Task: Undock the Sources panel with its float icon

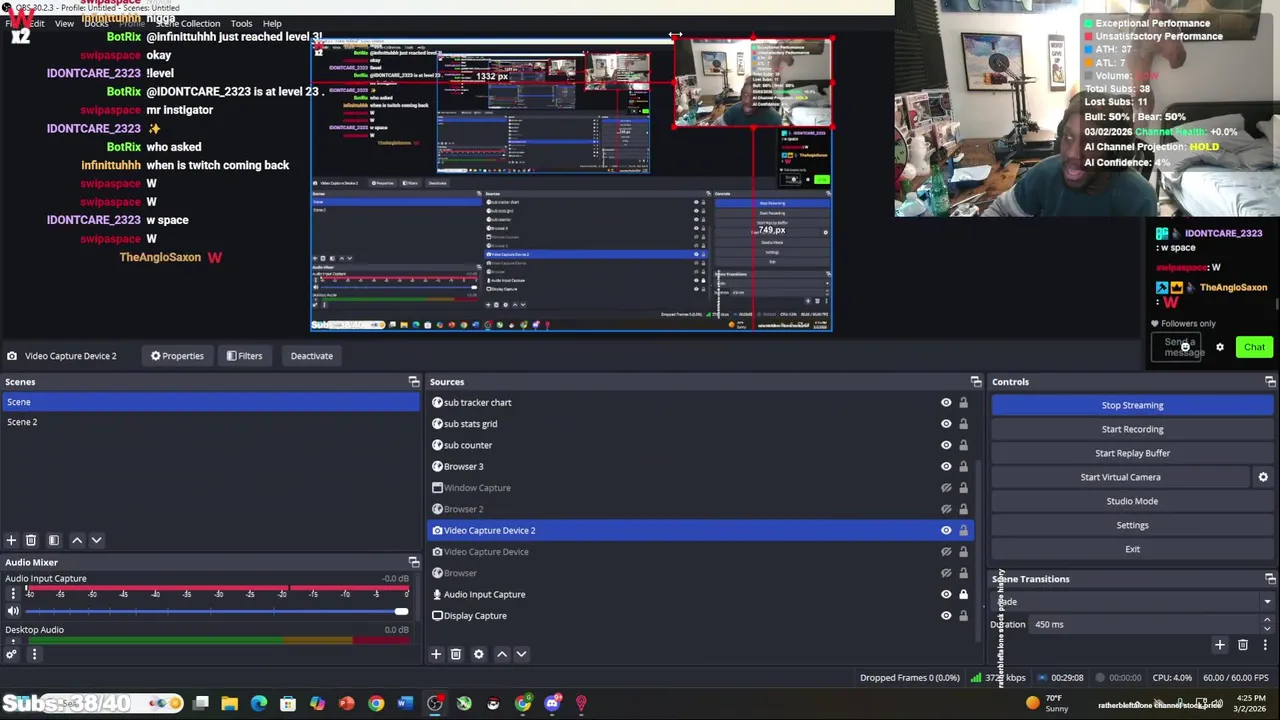Action: 976,382
